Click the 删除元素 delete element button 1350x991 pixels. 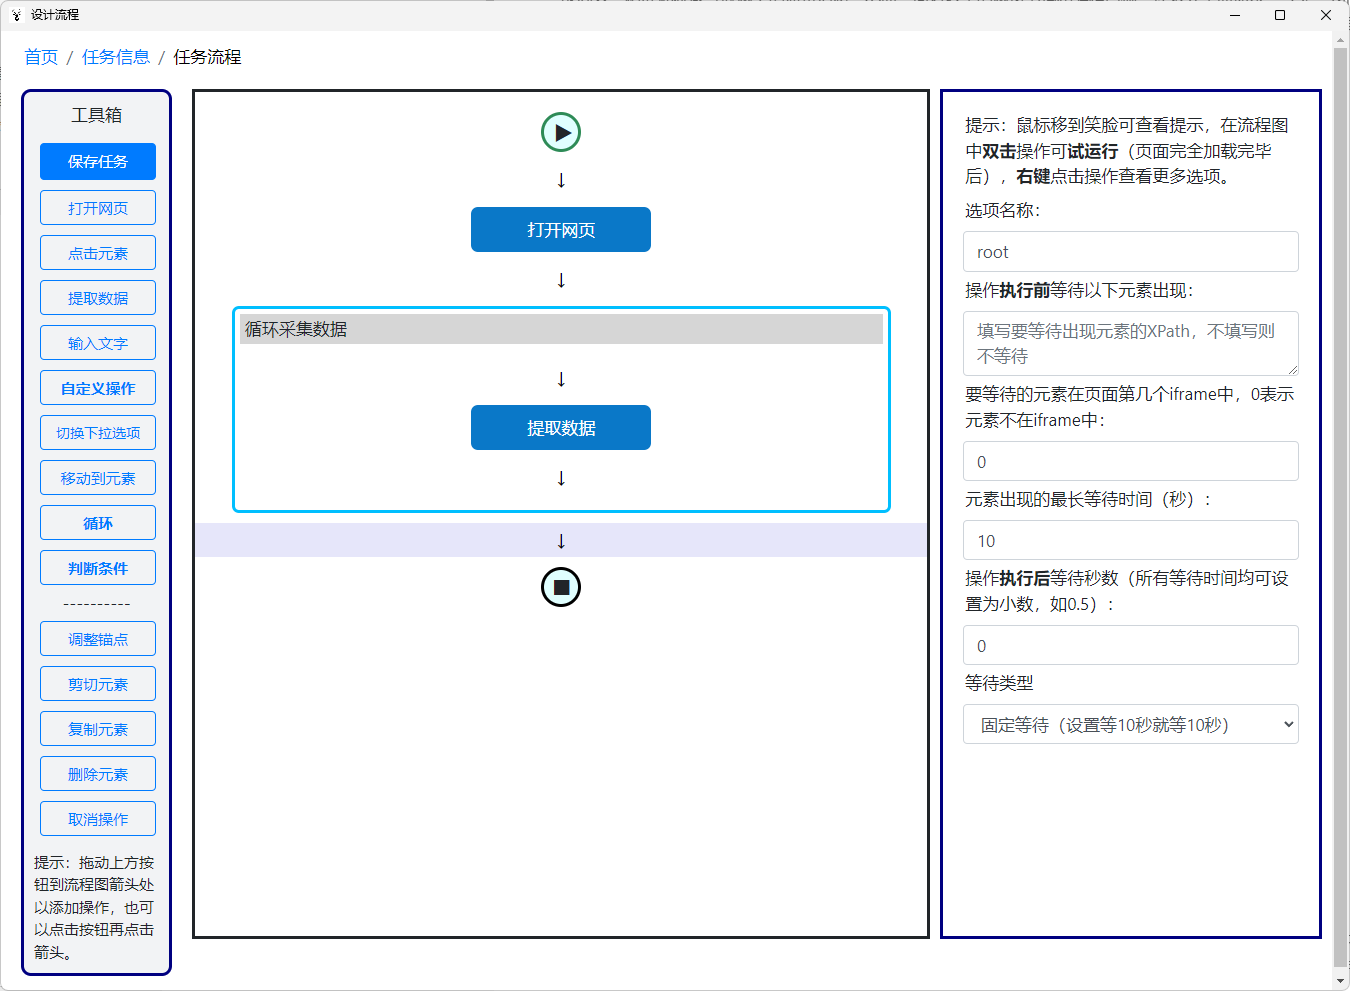[97, 773]
